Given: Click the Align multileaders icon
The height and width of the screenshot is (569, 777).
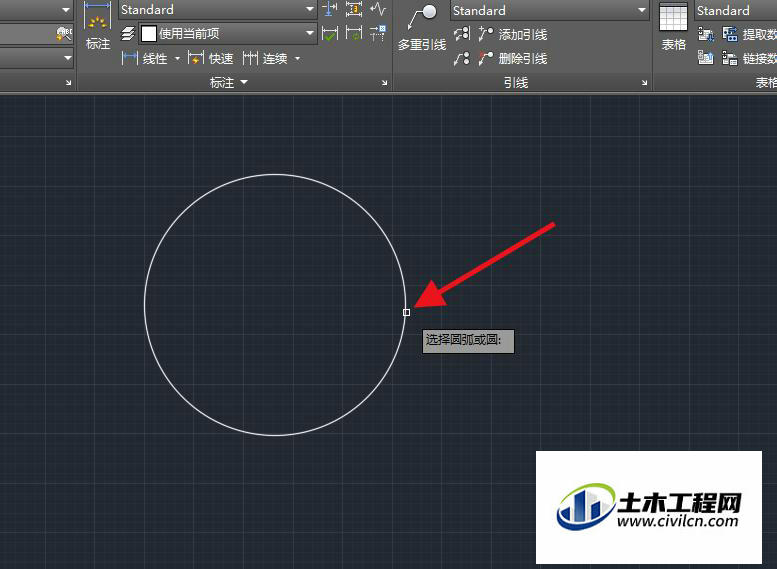Looking at the screenshot, I should 461,34.
